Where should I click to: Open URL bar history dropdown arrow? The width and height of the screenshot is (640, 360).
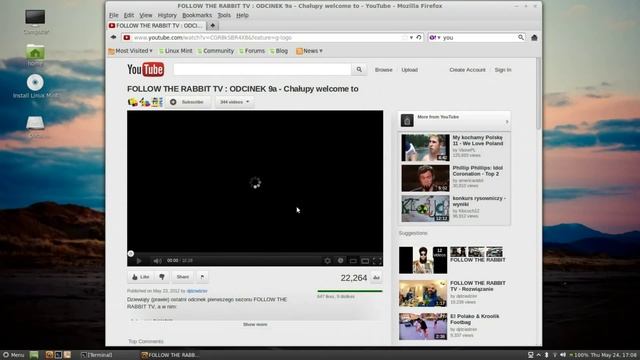click(411, 37)
